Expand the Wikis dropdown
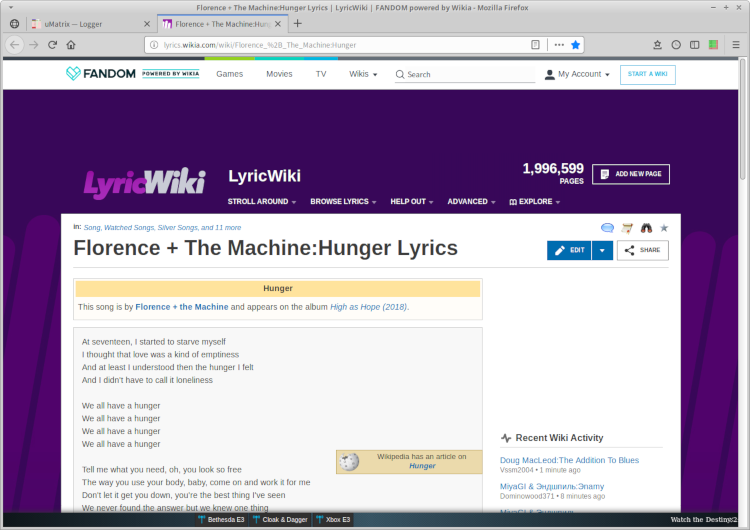The image size is (750, 530). click(x=363, y=74)
